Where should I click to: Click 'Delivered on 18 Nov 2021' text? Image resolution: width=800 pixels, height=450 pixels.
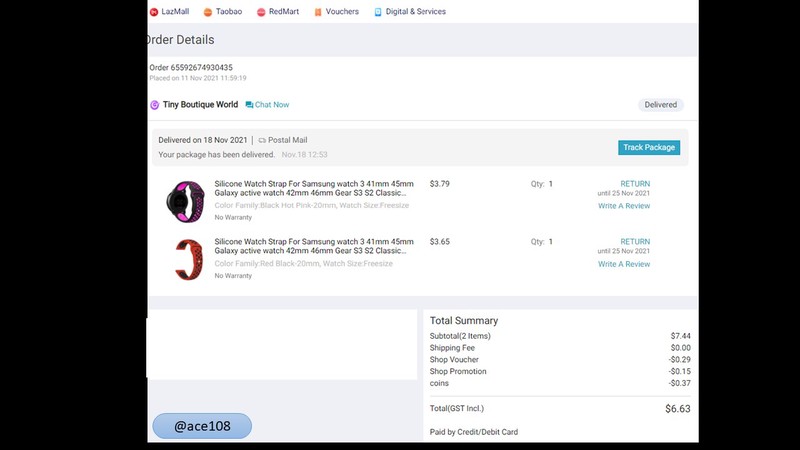tap(203, 140)
